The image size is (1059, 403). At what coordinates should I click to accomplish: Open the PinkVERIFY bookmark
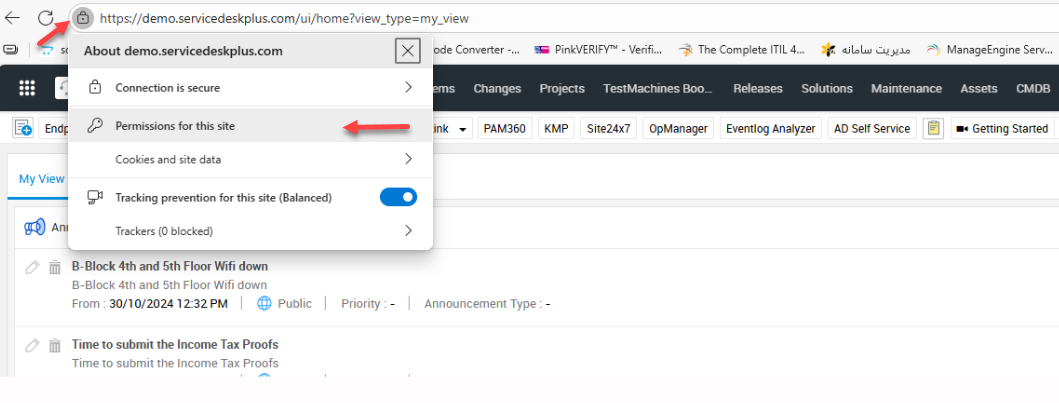(x=597, y=49)
